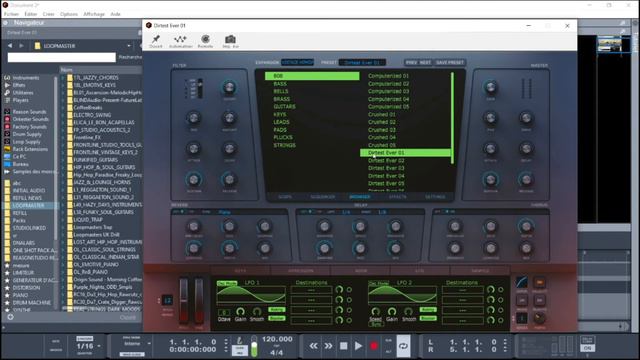Viewport: 640px width, 360px height.
Task: Adjust the filter cutoff knob
Action: 229,87
